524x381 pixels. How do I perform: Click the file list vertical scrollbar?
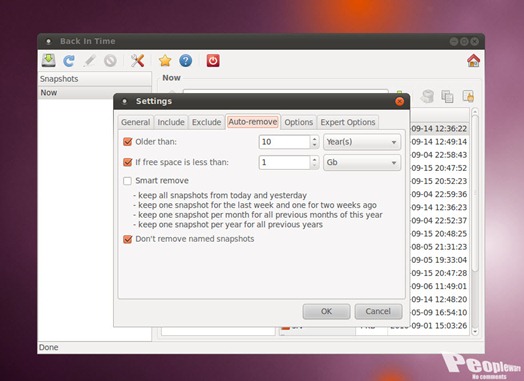click(475, 194)
